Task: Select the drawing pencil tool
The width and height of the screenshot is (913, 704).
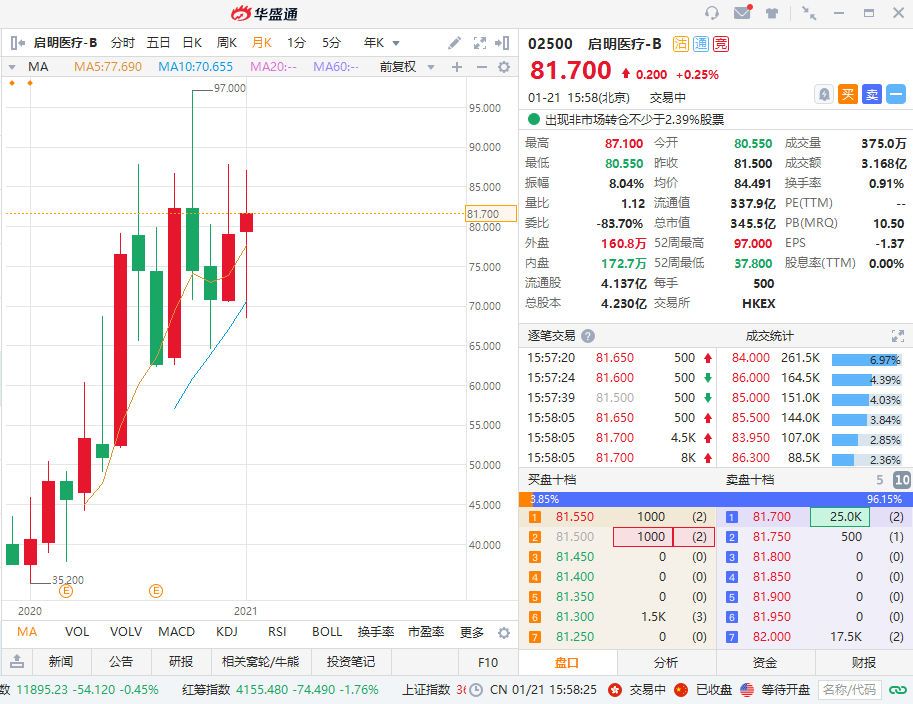Action: [454, 43]
